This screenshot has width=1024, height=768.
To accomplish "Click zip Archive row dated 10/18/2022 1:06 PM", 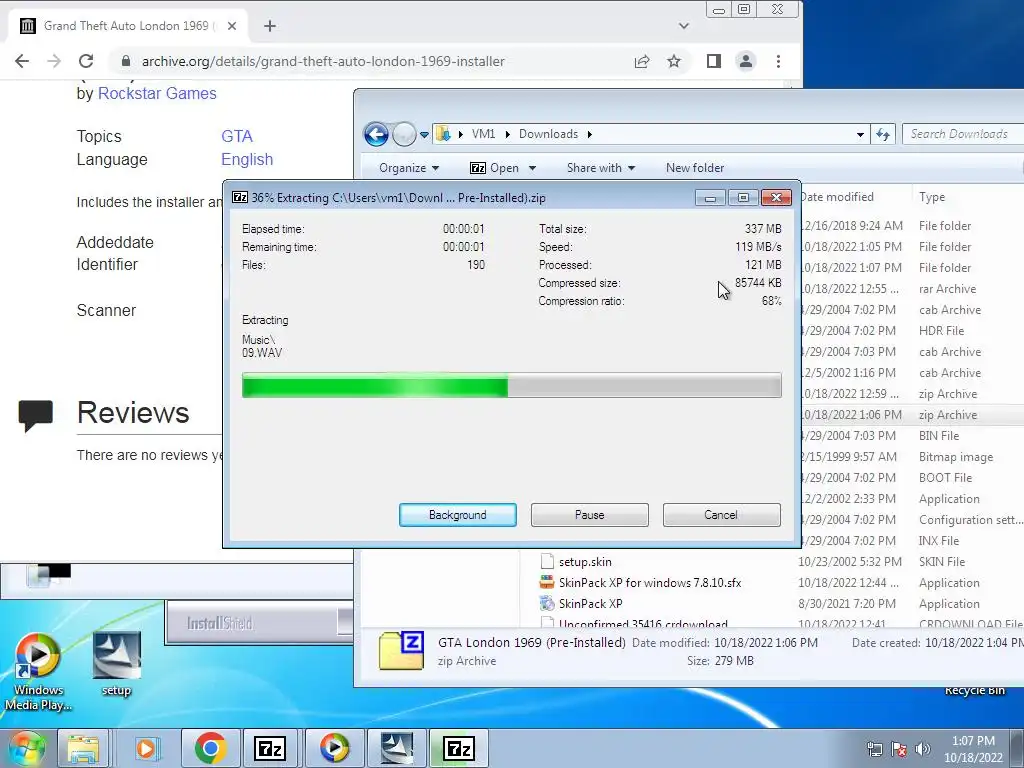I will [x=911, y=415].
